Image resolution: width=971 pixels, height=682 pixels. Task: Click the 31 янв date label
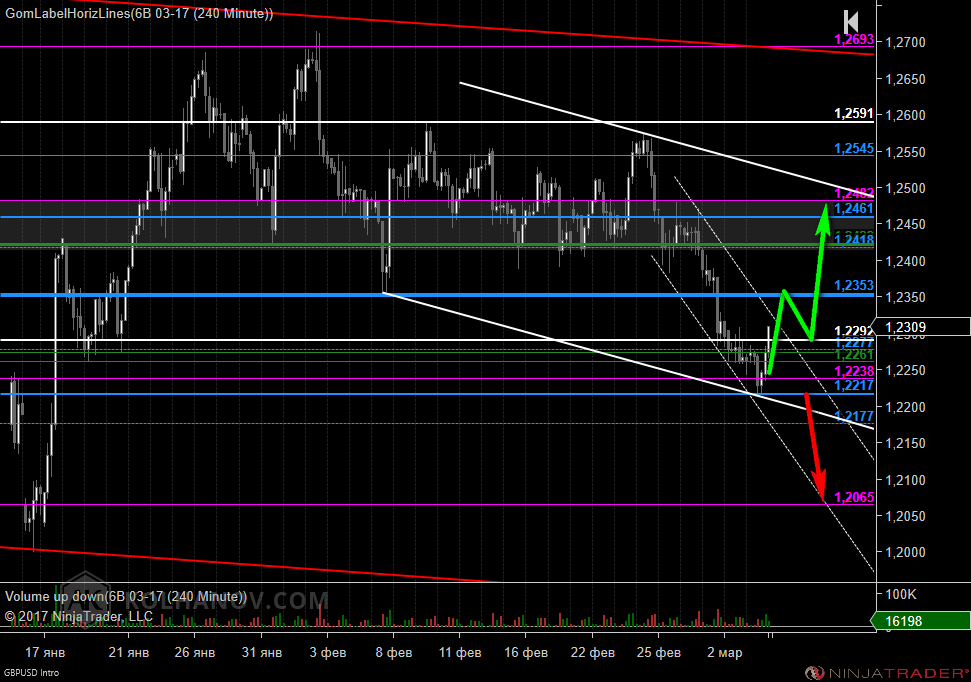(x=261, y=652)
